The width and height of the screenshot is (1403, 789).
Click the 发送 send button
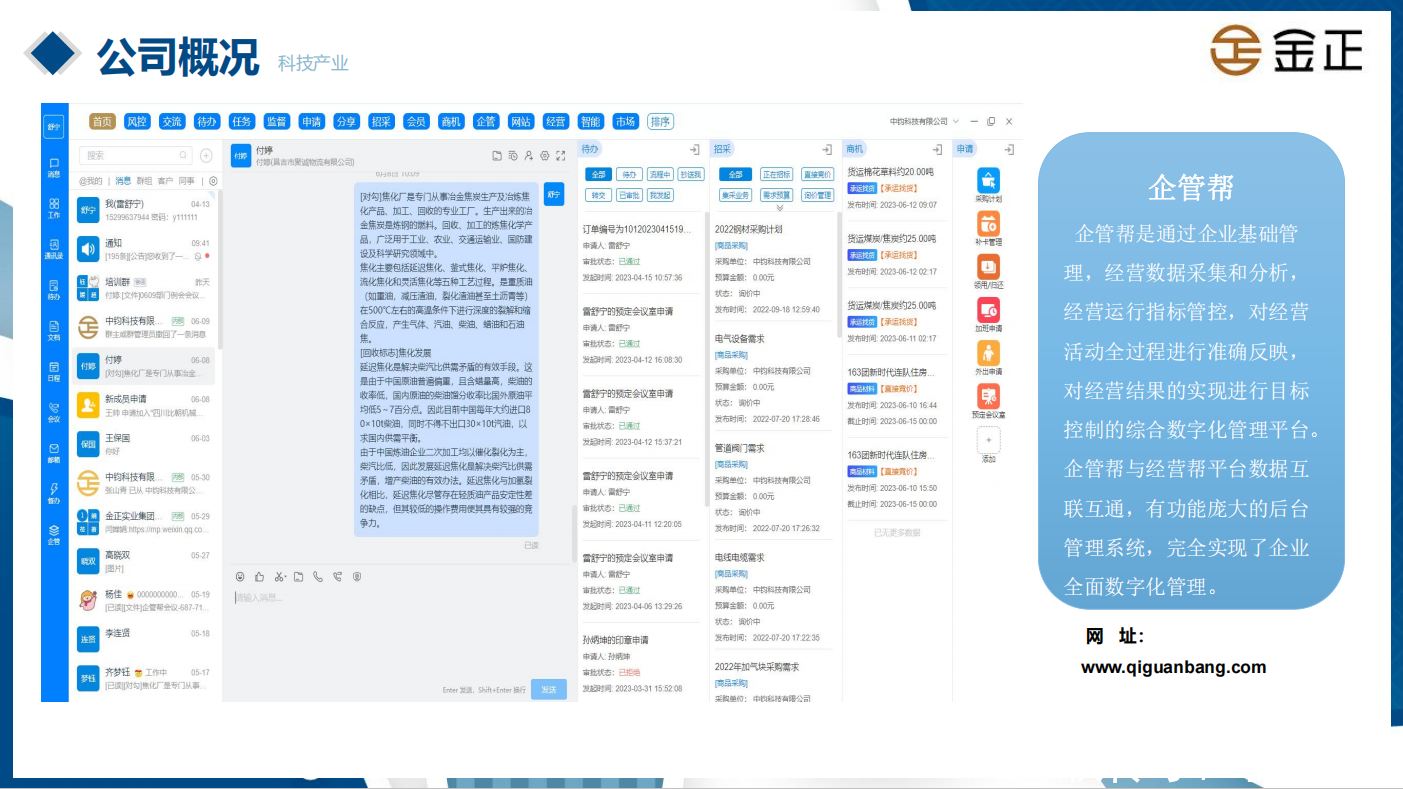click(549, 689)
